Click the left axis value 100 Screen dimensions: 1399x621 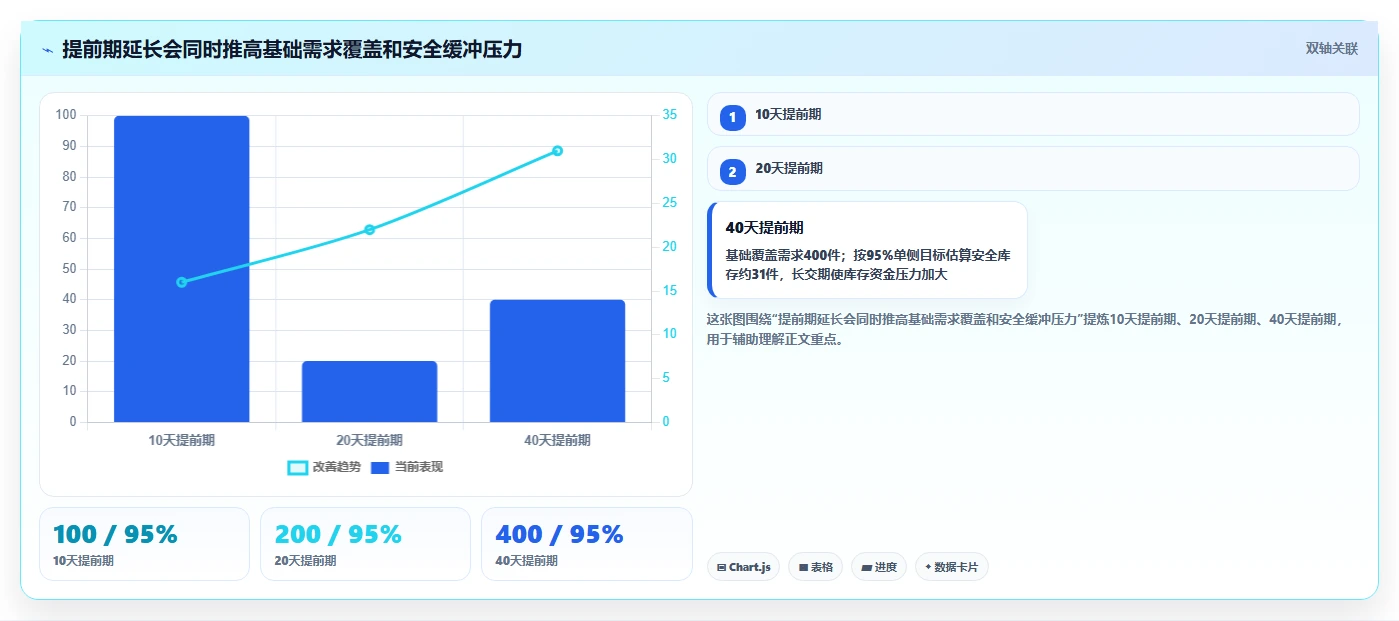click(x=66, y=115)
